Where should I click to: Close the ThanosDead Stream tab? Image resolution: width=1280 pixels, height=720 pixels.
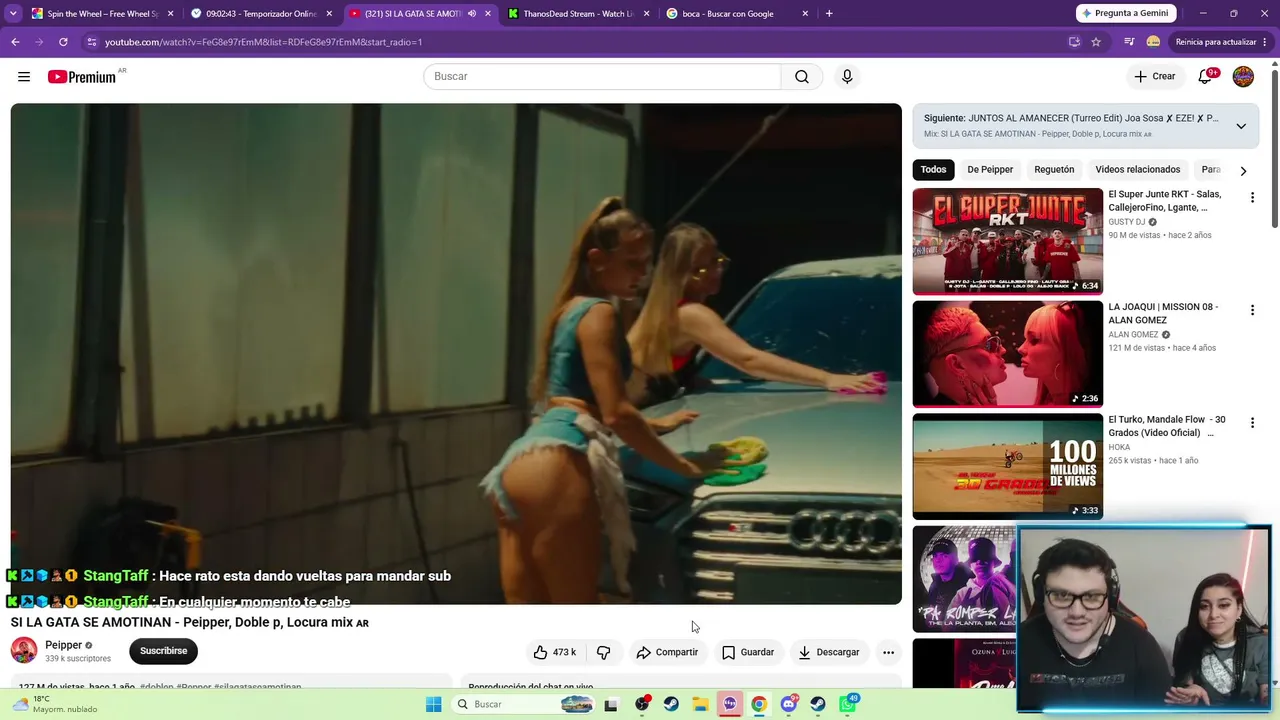point(646,14)
